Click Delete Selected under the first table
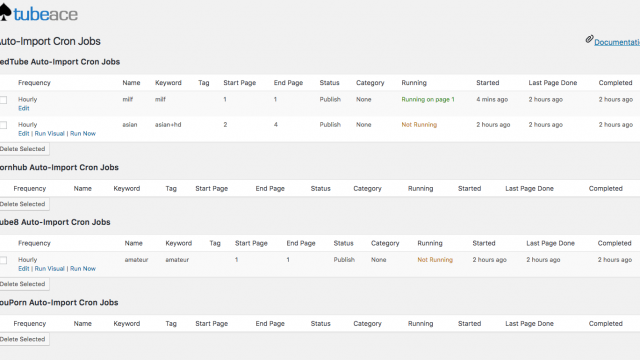 [24, 149]
